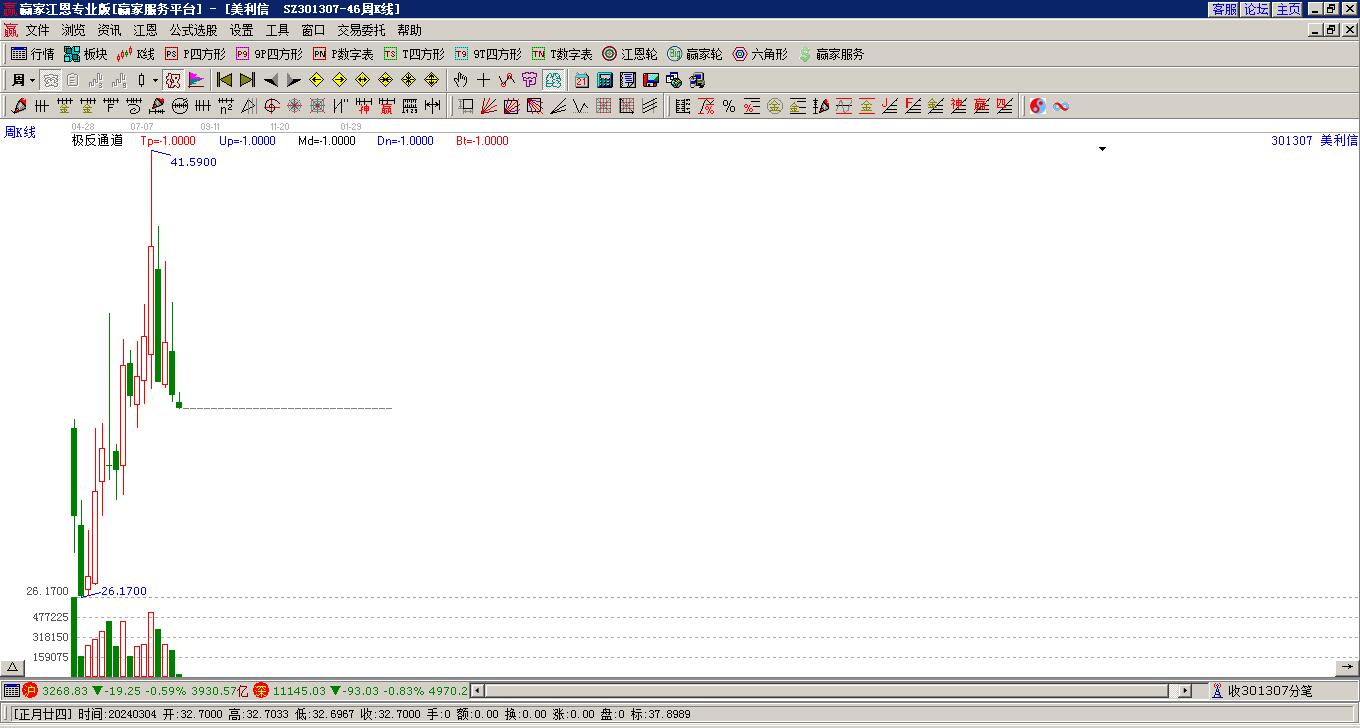Screen dimensions: 1360x728
Task: Open the 公式选股 menu
Action: [193, 30]
